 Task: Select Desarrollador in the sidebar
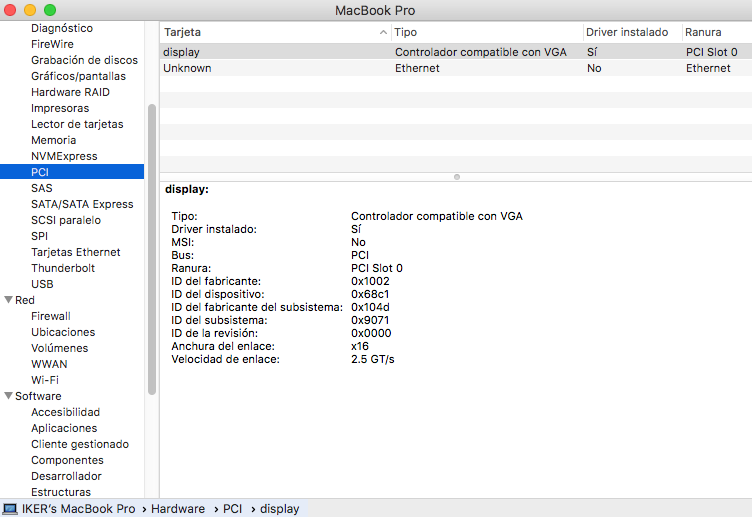(66, 476)
